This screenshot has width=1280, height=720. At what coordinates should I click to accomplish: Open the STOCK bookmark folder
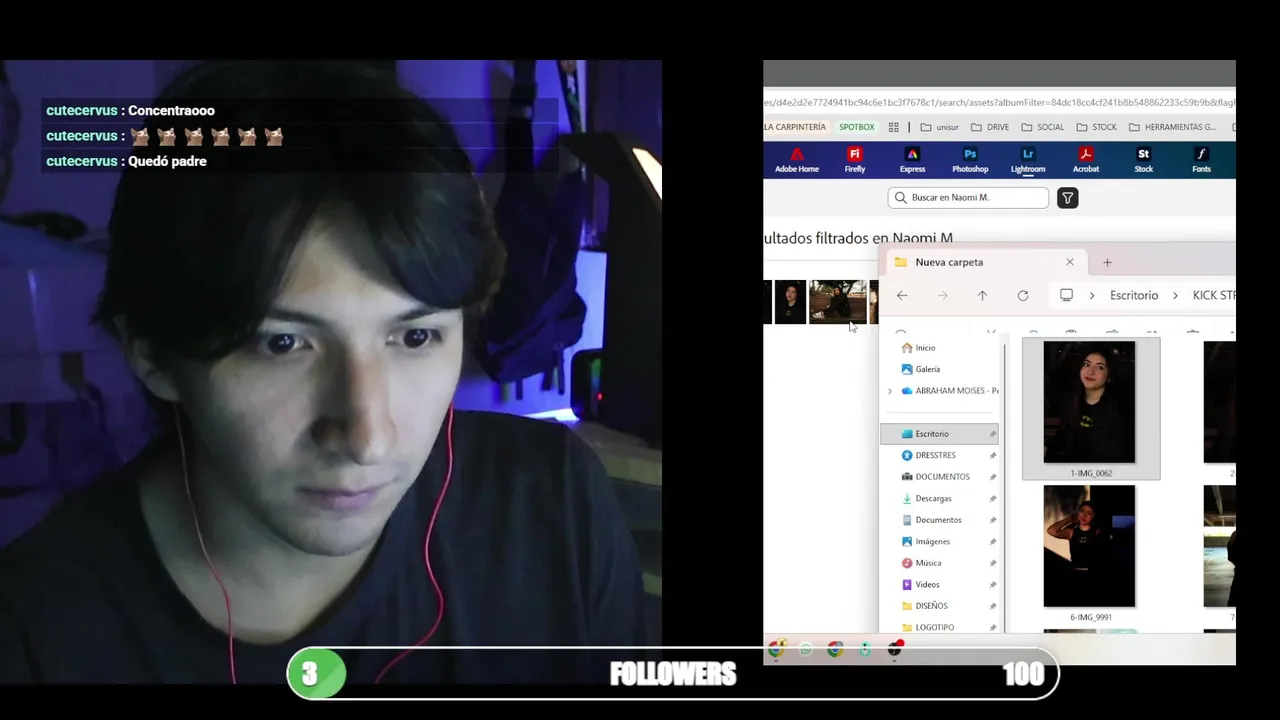tap(1097, 127)
